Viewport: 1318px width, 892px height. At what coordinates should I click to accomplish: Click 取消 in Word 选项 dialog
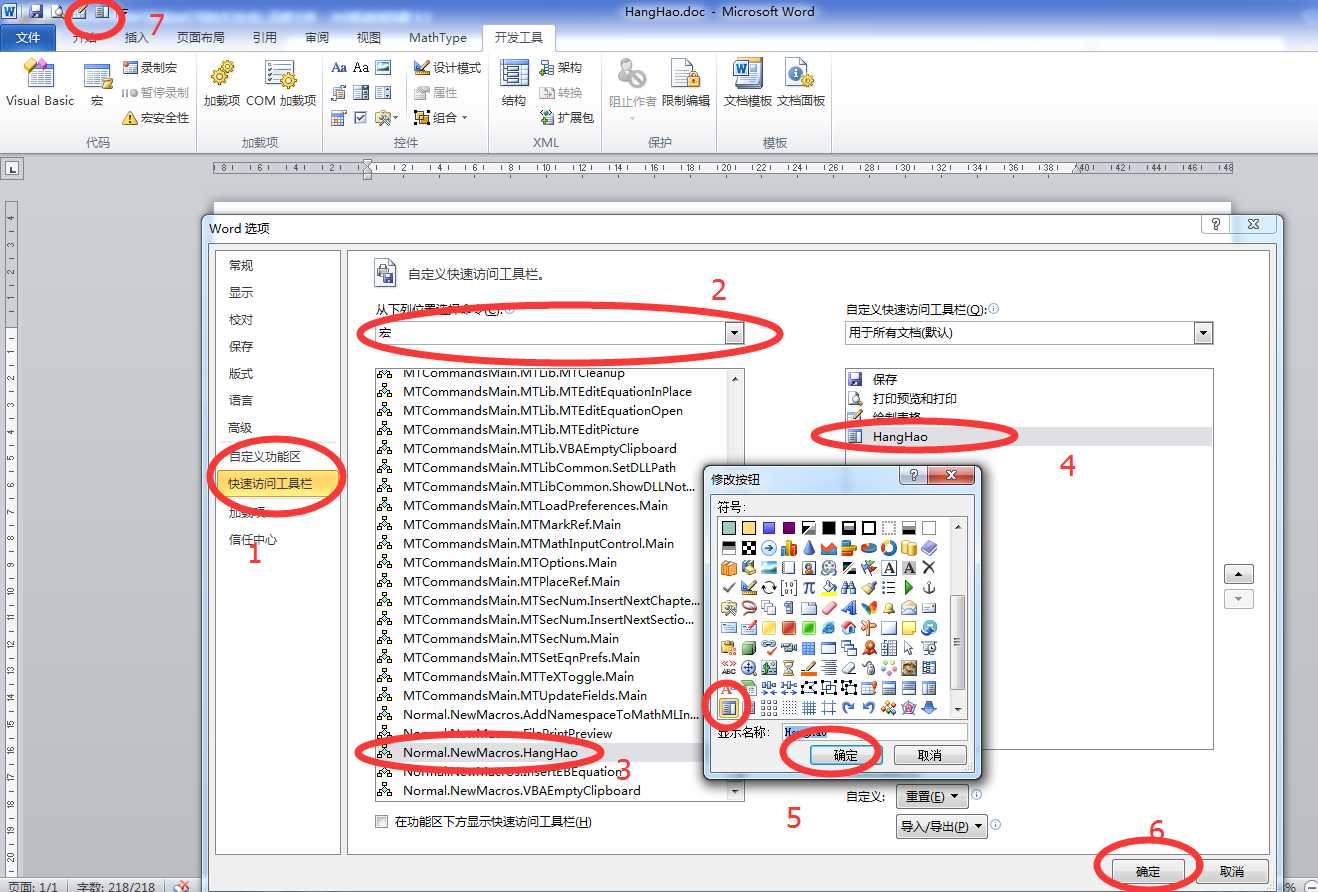(1232, 872)
